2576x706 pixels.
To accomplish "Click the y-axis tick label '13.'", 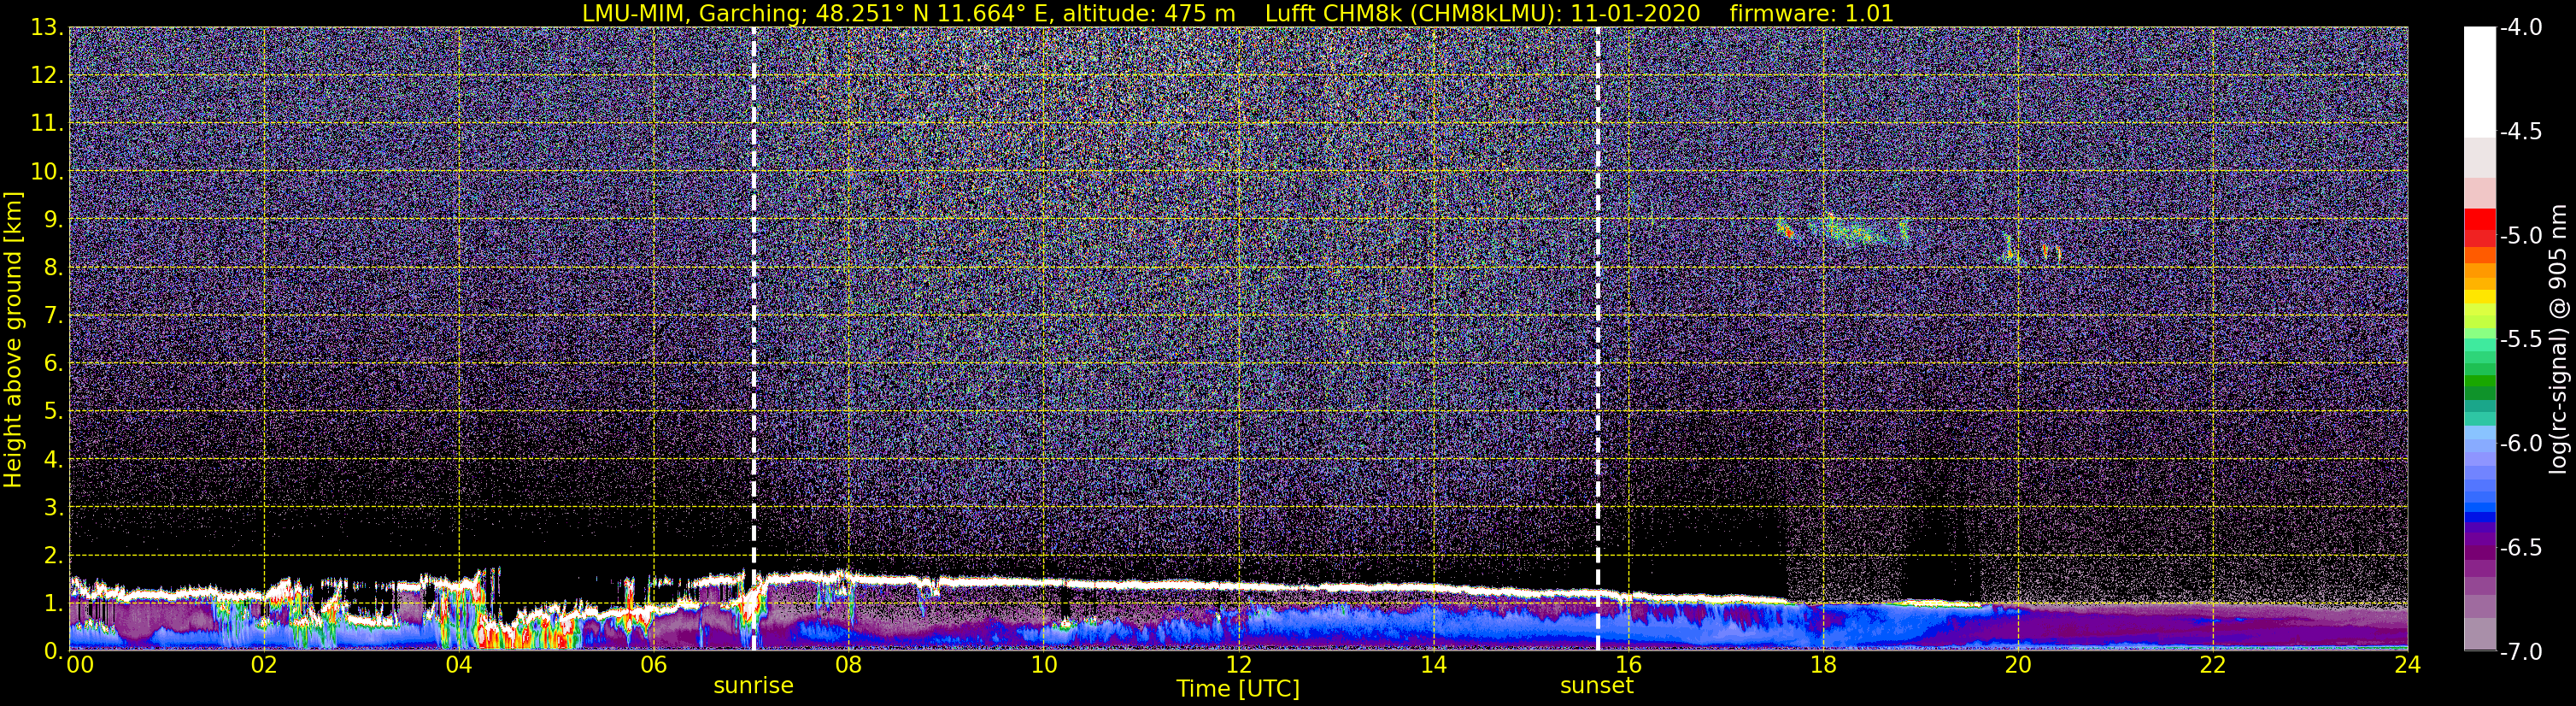I will [47, 28].
